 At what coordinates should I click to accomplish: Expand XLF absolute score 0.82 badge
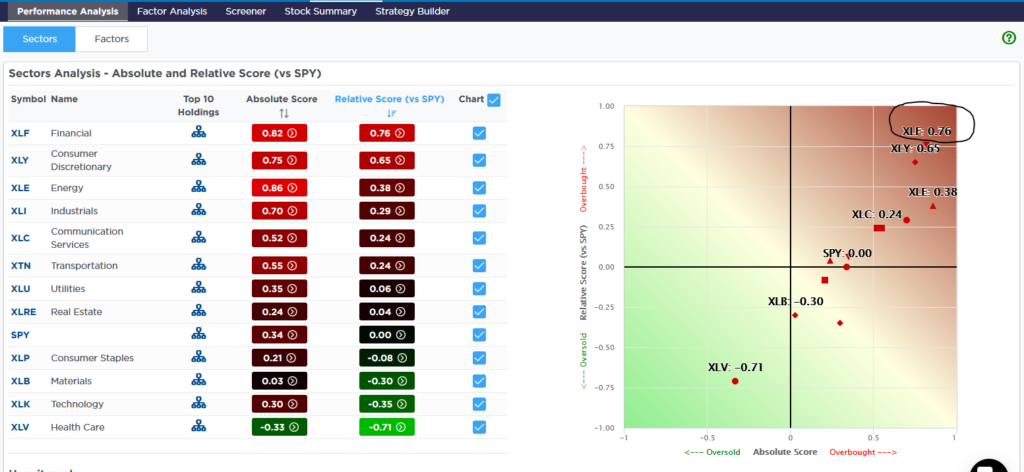click(x=280, y=133)
